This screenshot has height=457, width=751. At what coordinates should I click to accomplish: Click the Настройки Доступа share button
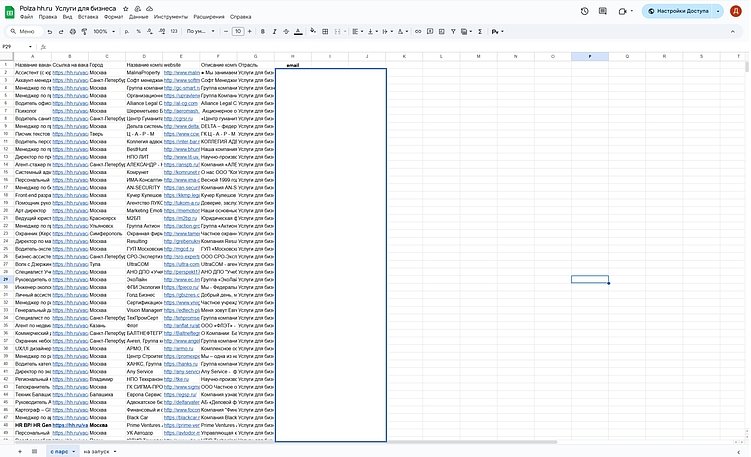(679, 11)
